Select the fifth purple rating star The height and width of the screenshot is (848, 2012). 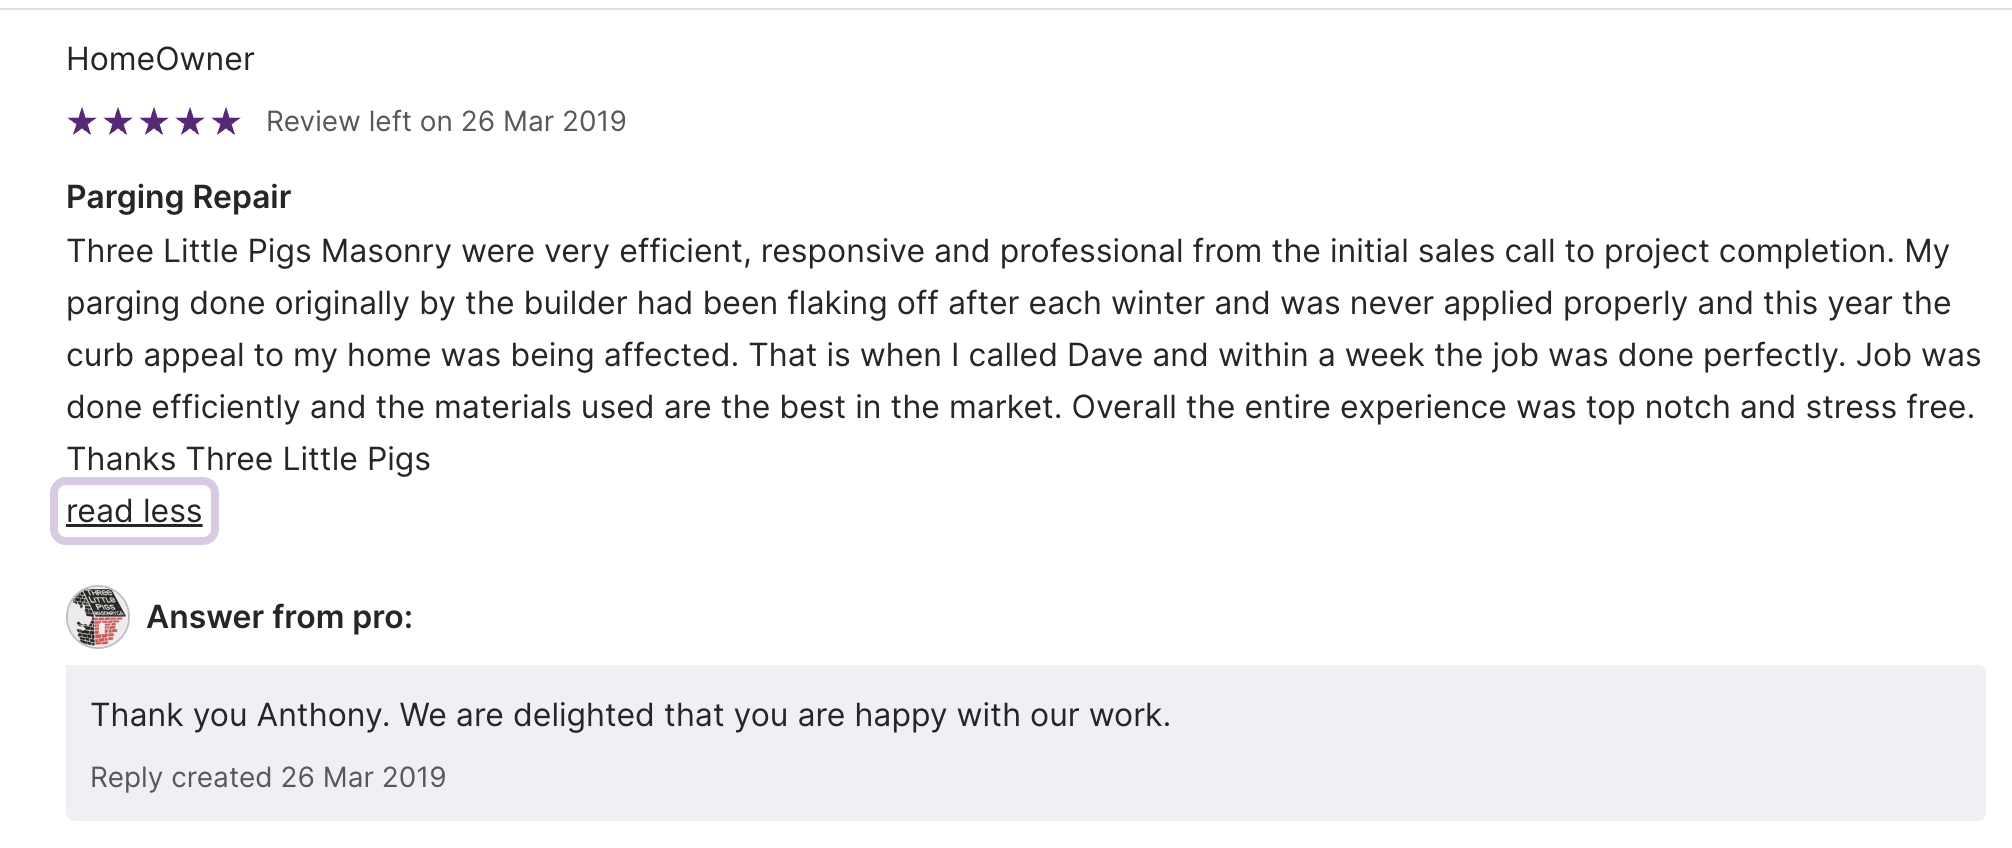[x=226, y=122]
